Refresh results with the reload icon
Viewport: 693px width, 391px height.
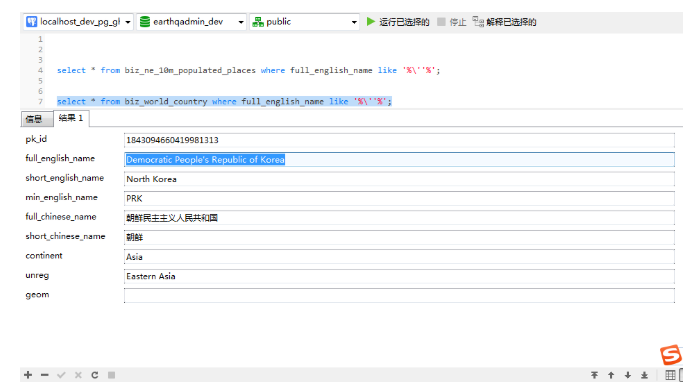click(95, 375)
